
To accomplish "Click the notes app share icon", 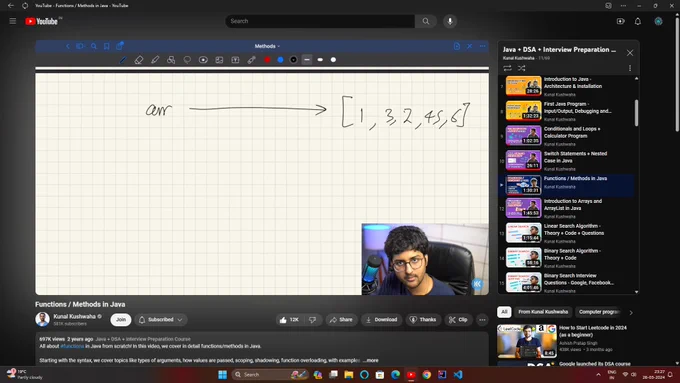I will tap(120, 46).
